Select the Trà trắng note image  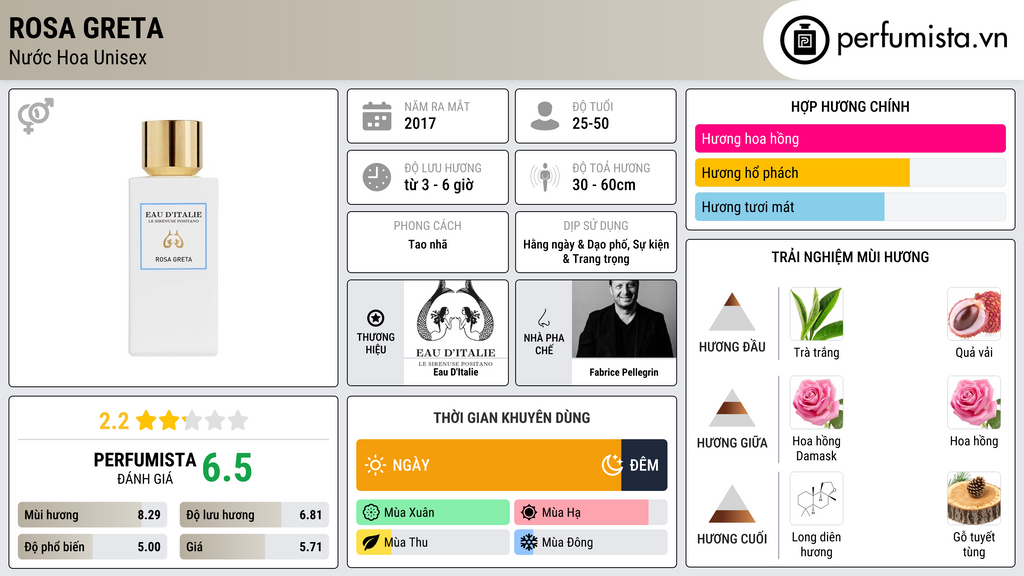click(x=816, y=314)
